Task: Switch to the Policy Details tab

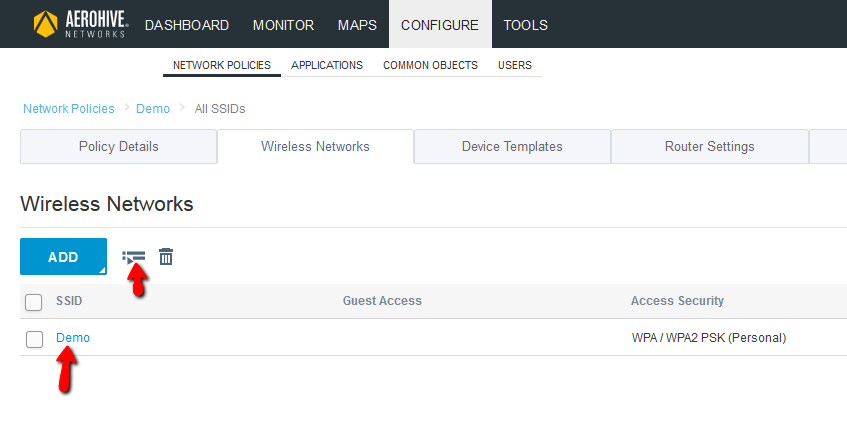Action: click(118, 146)
